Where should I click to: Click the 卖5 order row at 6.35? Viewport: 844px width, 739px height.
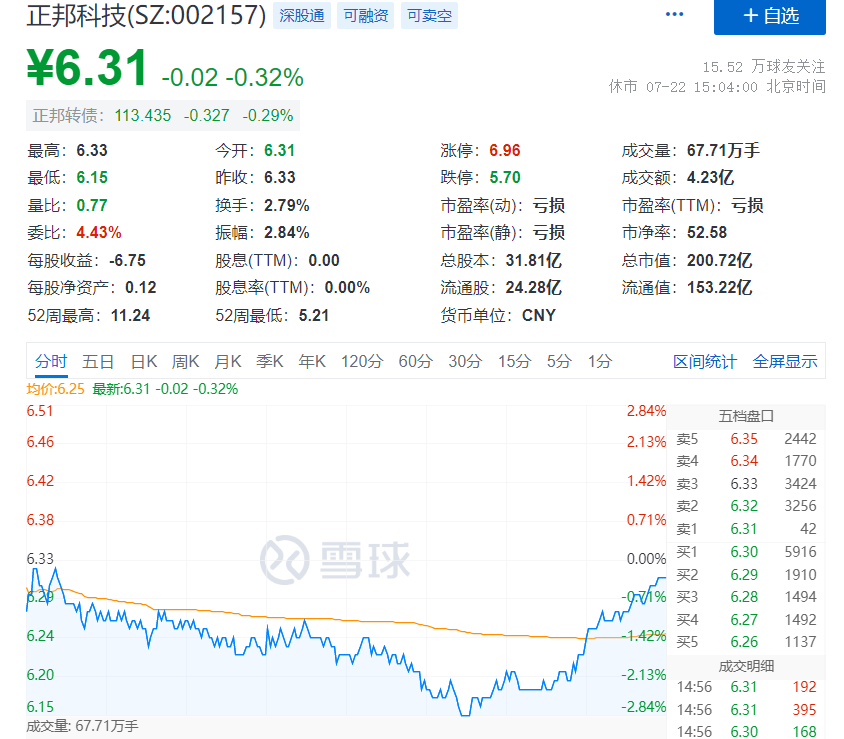(x=746, y=439)
